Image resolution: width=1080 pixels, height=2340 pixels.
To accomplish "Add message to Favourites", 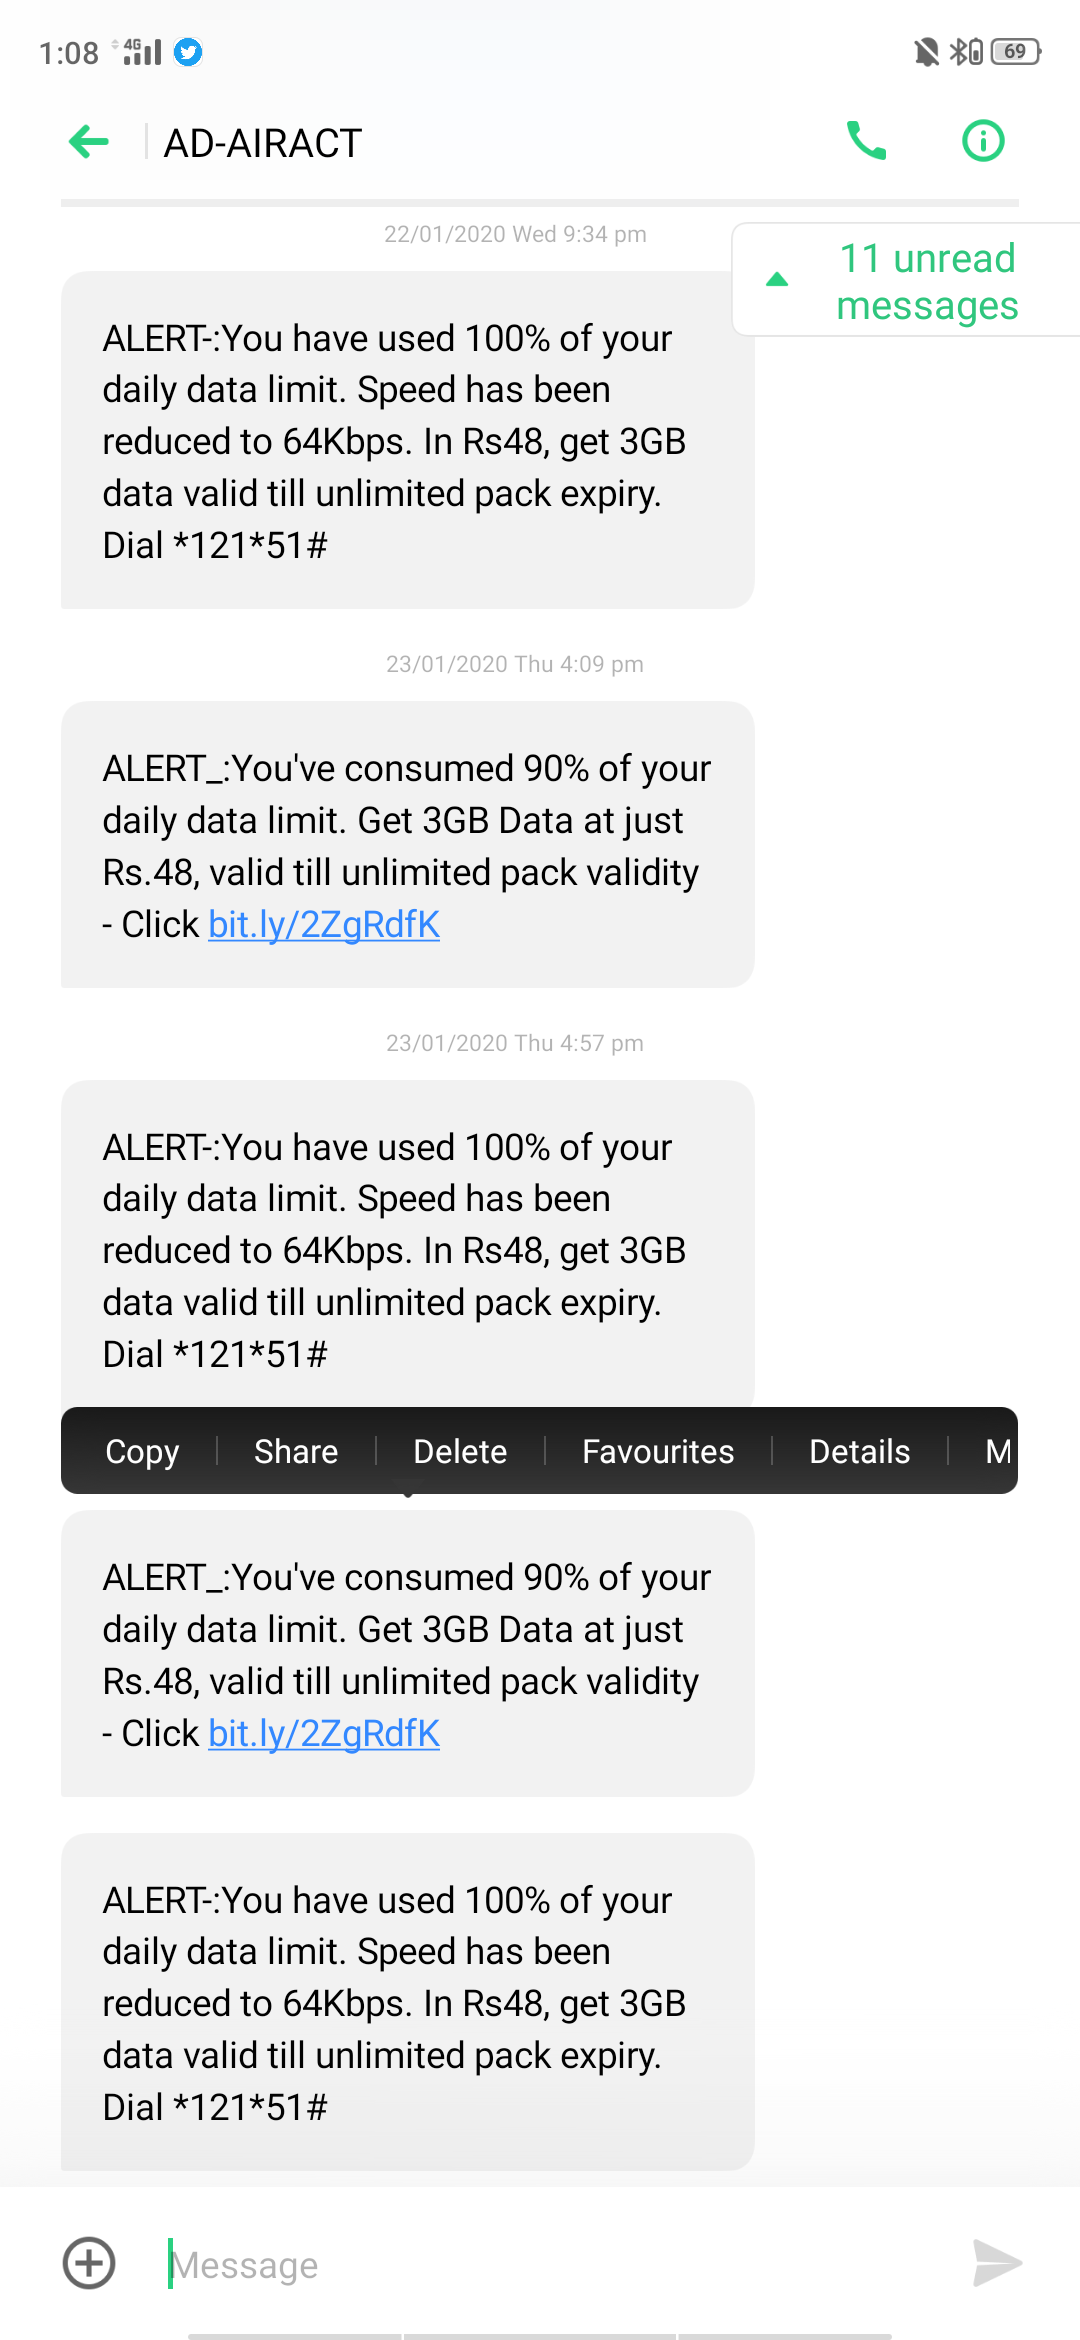I will [658, 1451].
